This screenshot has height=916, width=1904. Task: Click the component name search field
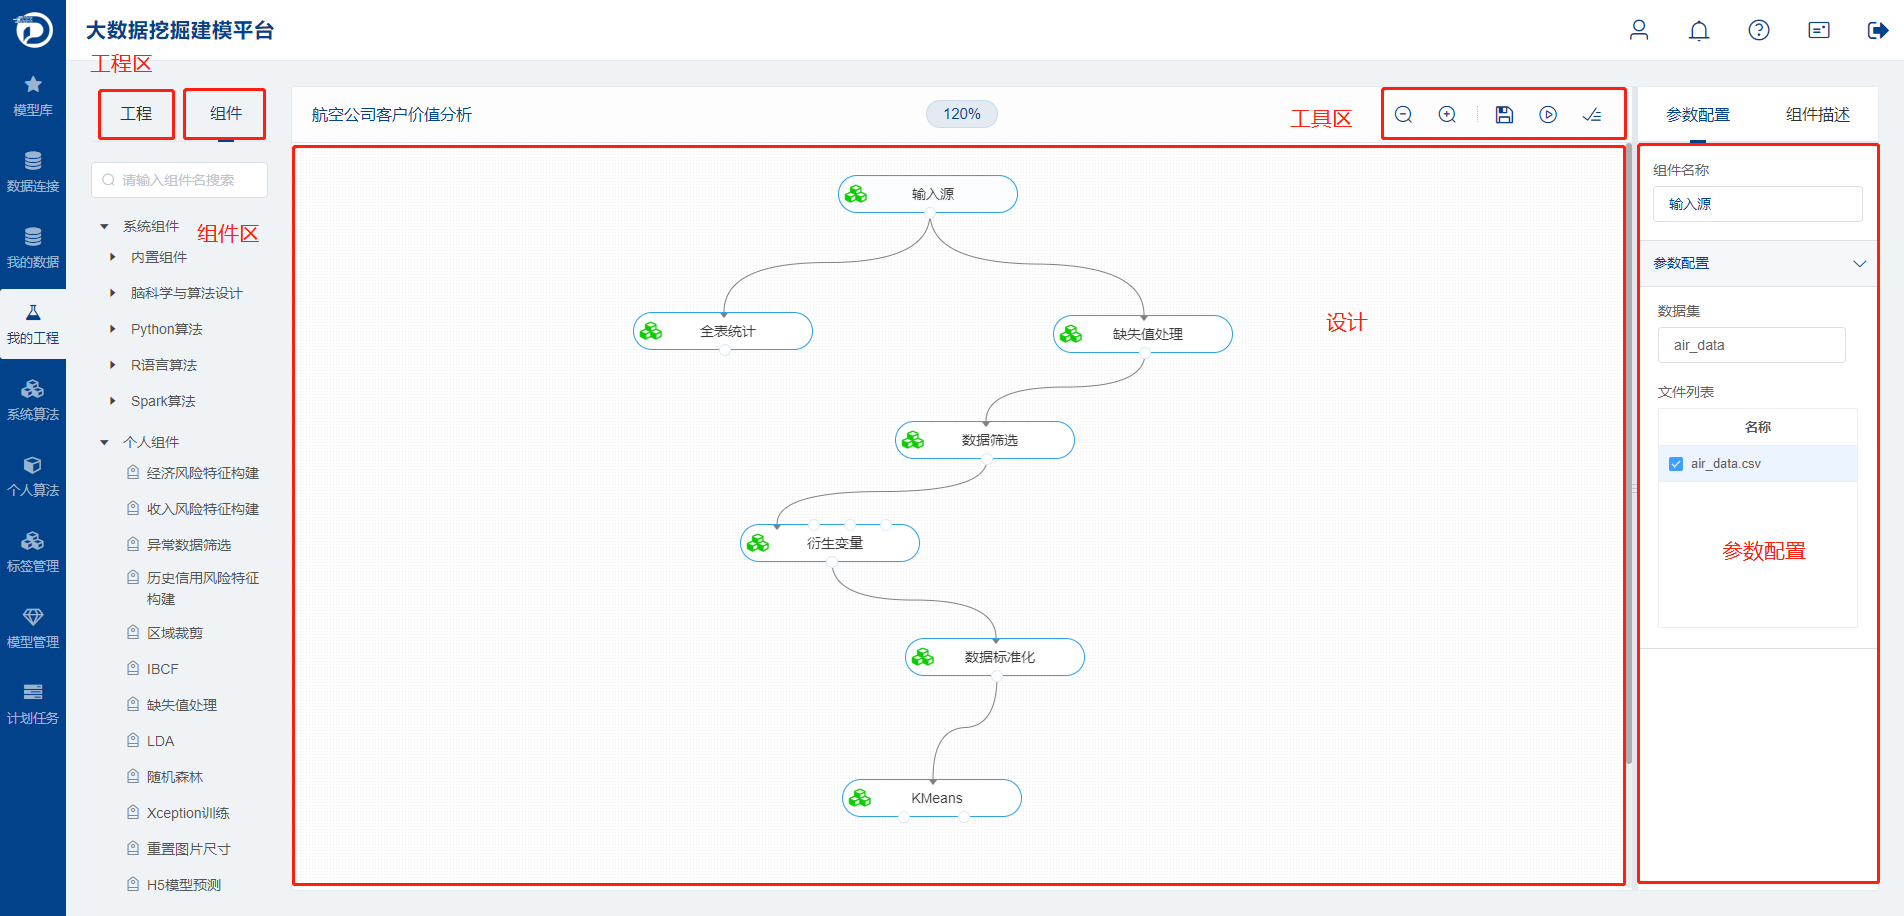tap(179, 180)
